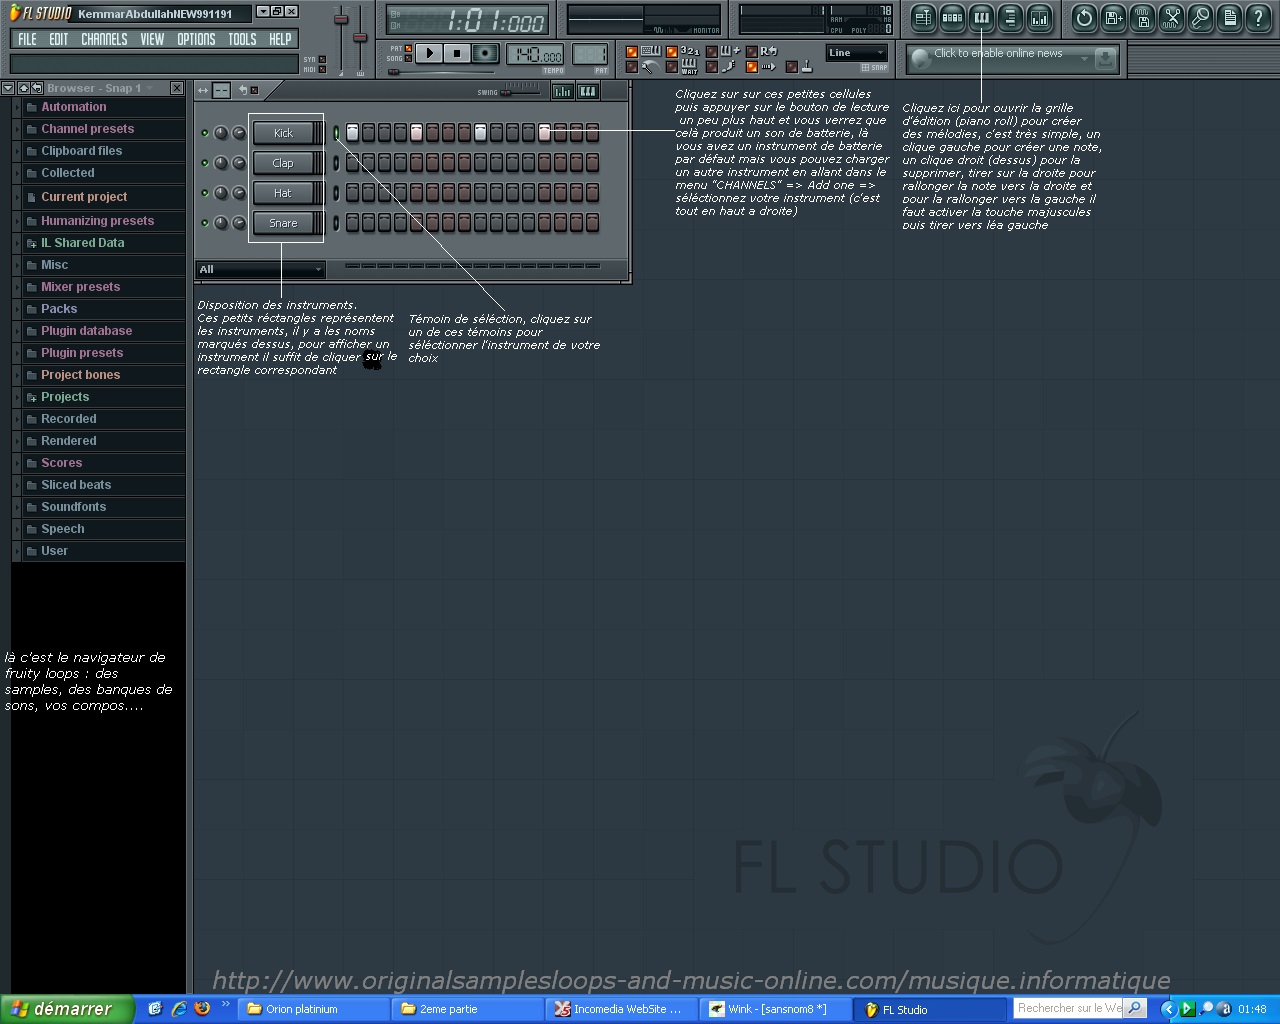This screenshot has height=1024, width=1280.
Task: Click the online news download icon
Action: 1105,59
